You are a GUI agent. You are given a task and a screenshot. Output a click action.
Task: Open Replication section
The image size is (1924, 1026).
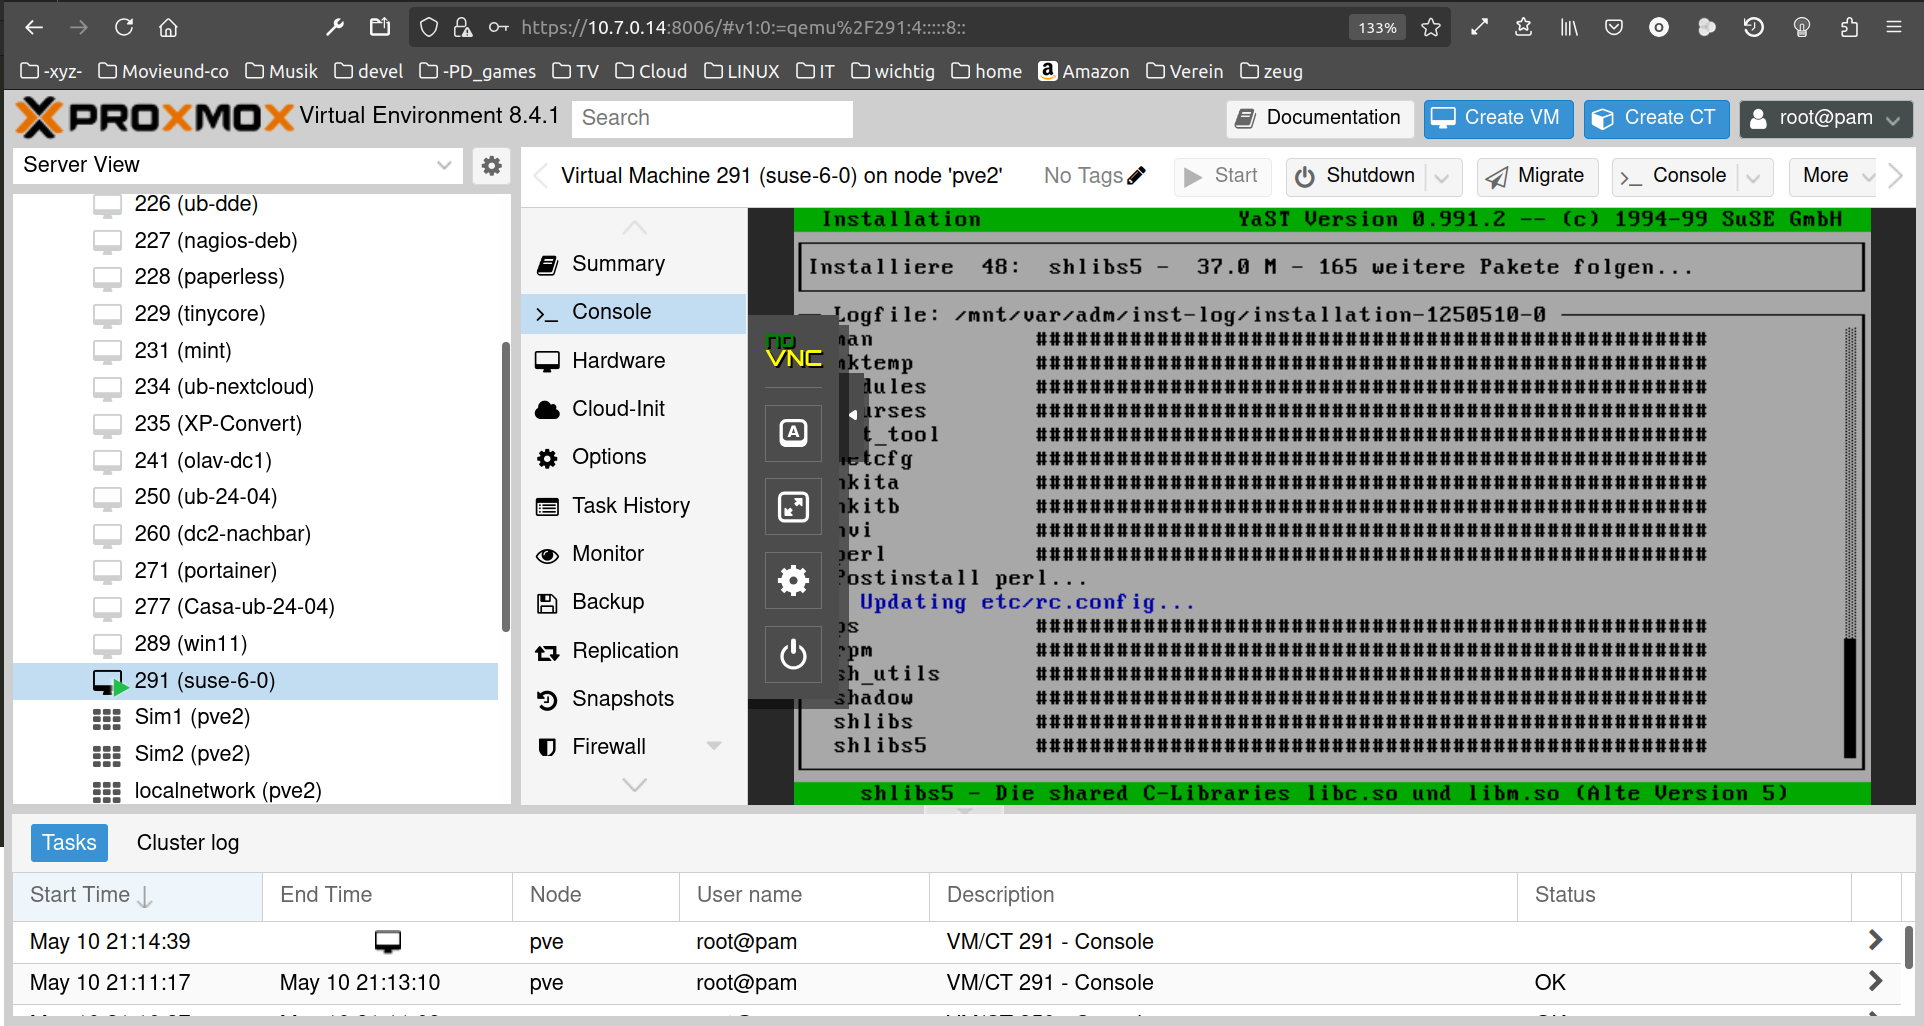click(x=634, y=651)
